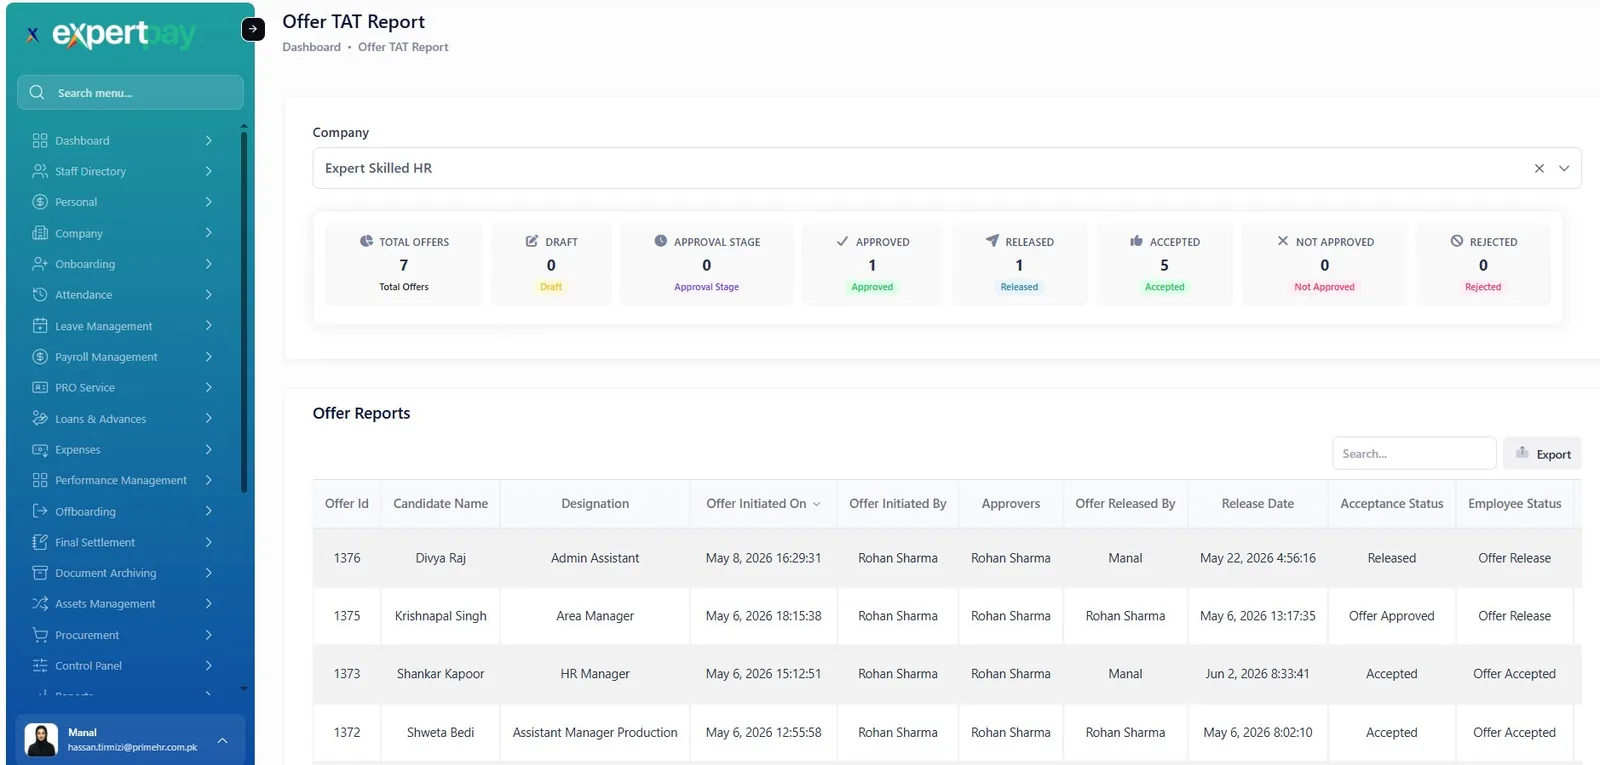
Task: Open the Final Settlement menu item
Action: coord(123,542)
